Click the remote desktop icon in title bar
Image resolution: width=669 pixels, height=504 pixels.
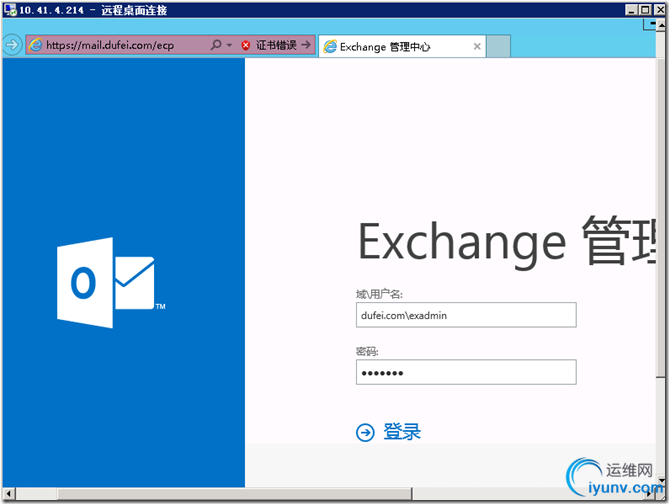point(9,9)
